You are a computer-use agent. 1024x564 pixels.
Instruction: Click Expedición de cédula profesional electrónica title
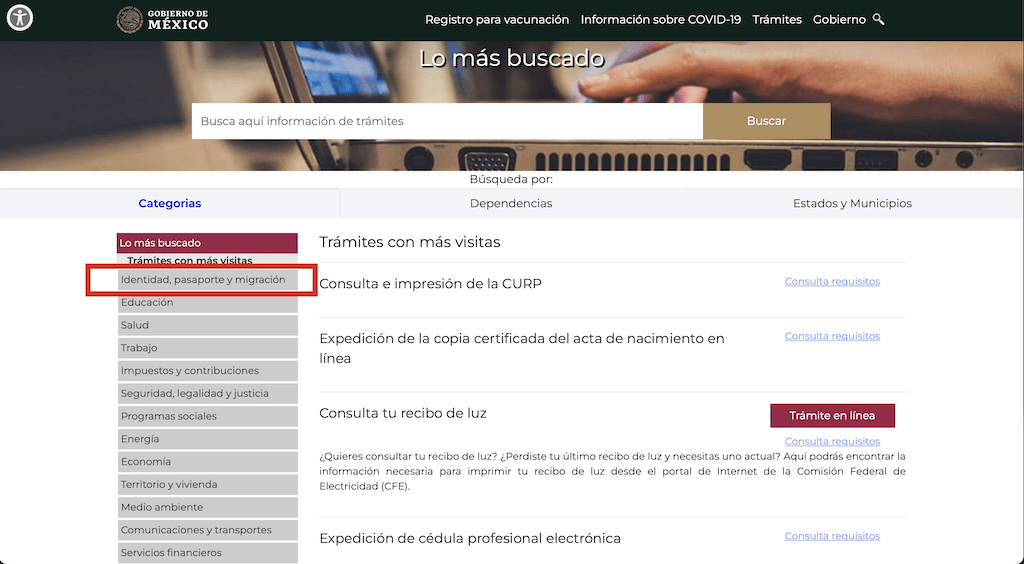coord(470,539)
